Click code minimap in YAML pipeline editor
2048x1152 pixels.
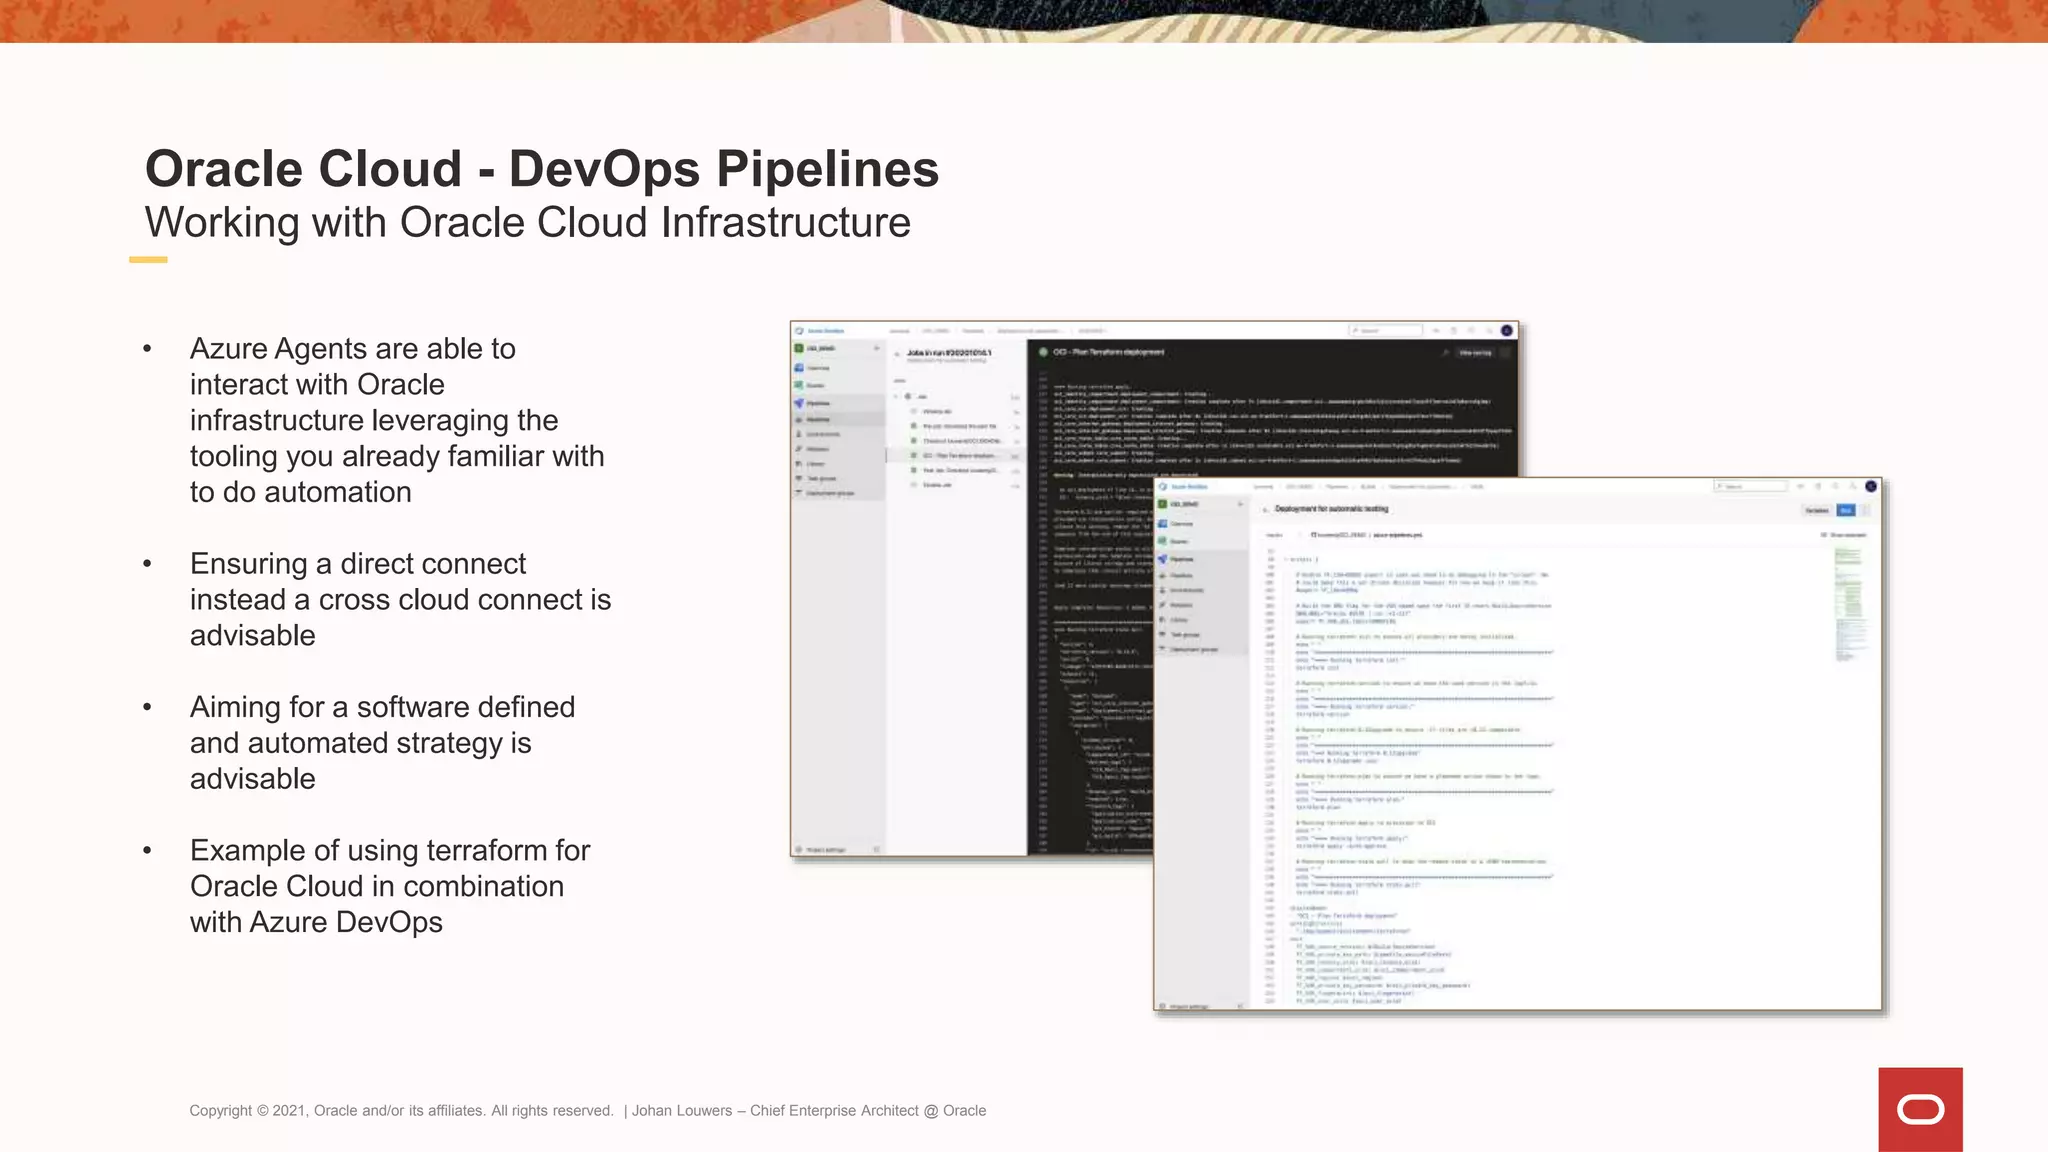click(1850, 605)
